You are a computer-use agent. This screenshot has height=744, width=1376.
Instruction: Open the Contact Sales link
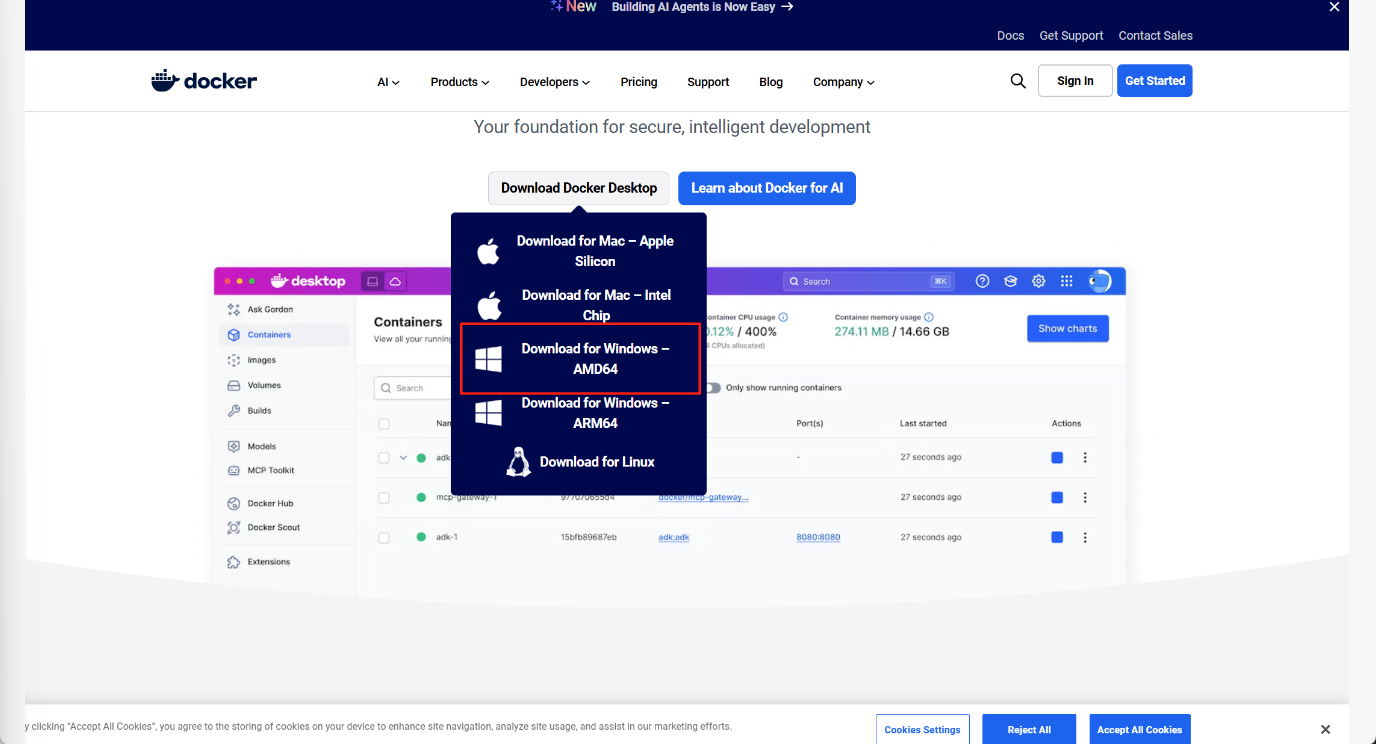[1155, 36]
